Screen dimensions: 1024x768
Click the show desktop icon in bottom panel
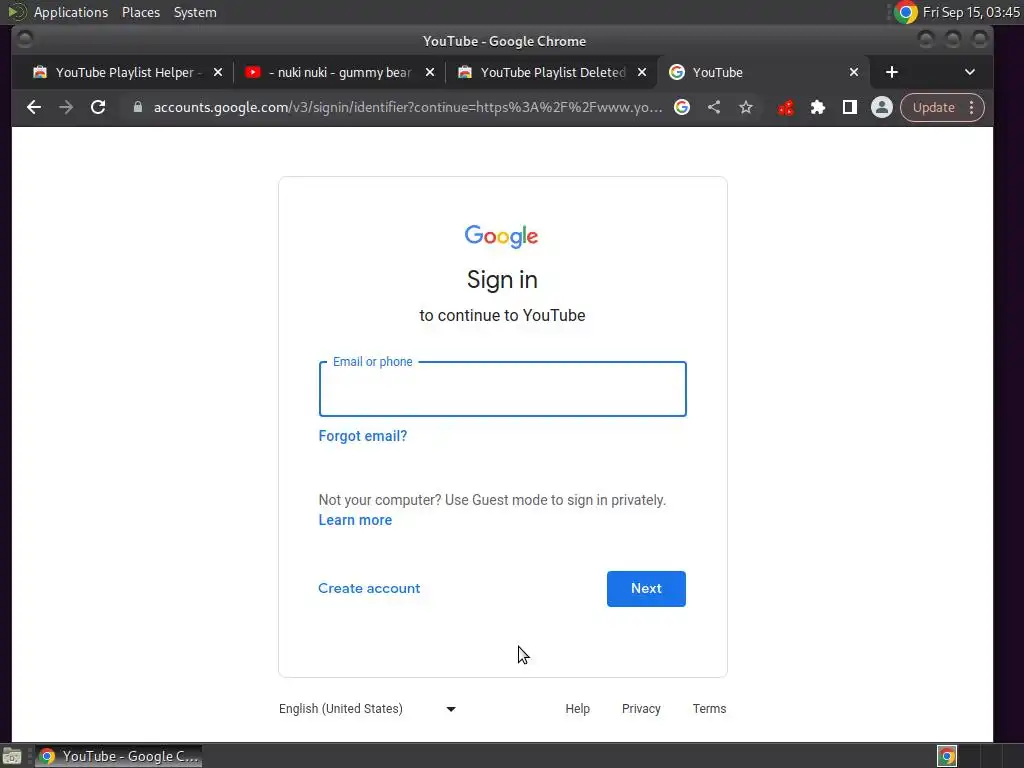pos(12,757)
